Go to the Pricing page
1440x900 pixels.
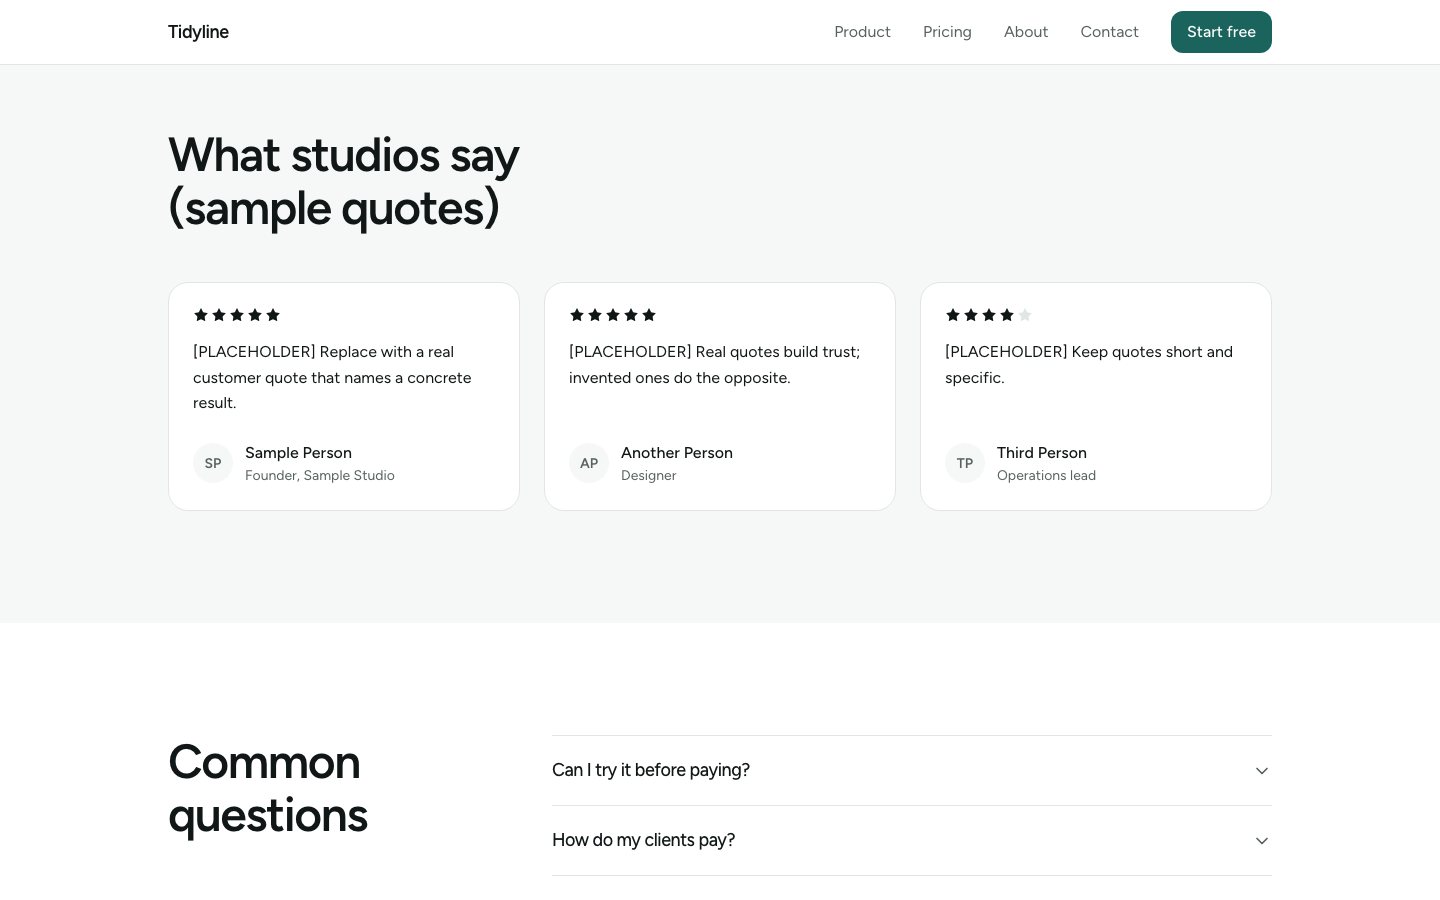click(x=947, y=32)
